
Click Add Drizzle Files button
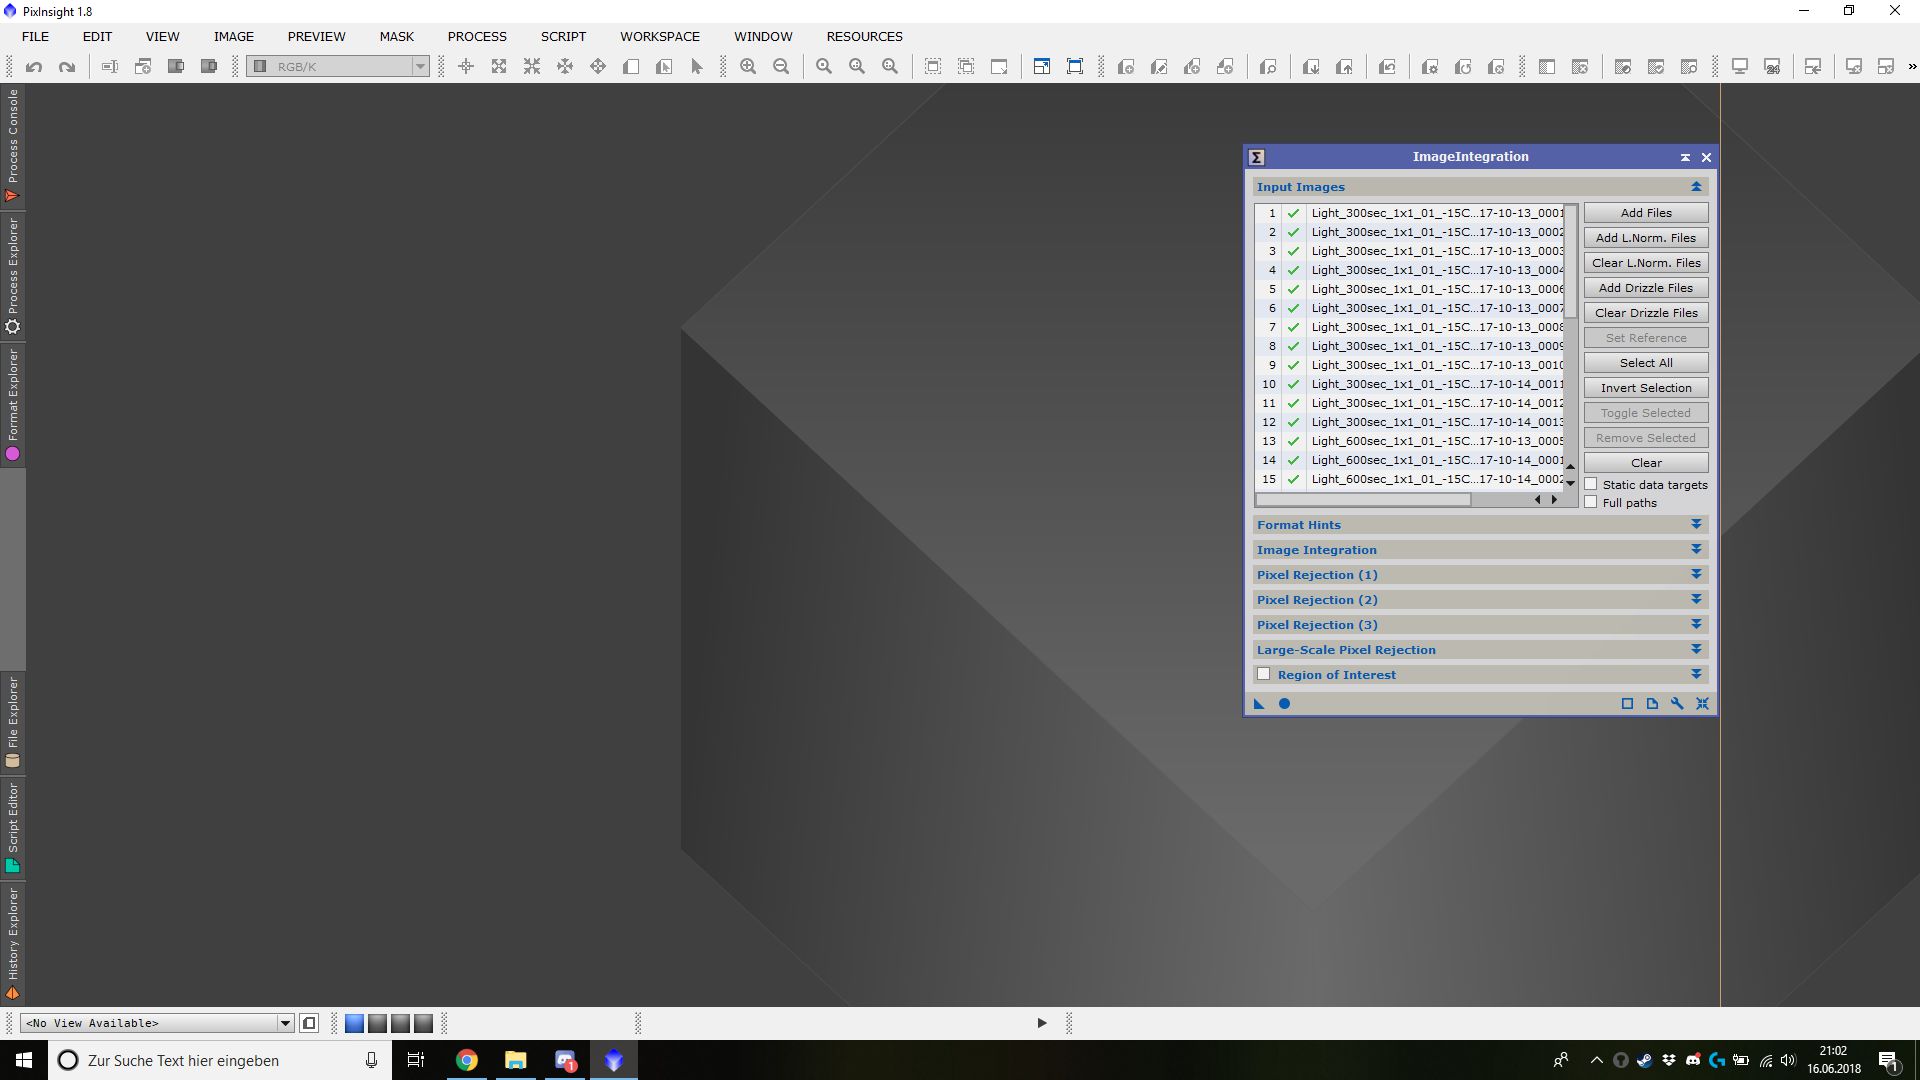pyautogui.click(x=1646, y=288)
